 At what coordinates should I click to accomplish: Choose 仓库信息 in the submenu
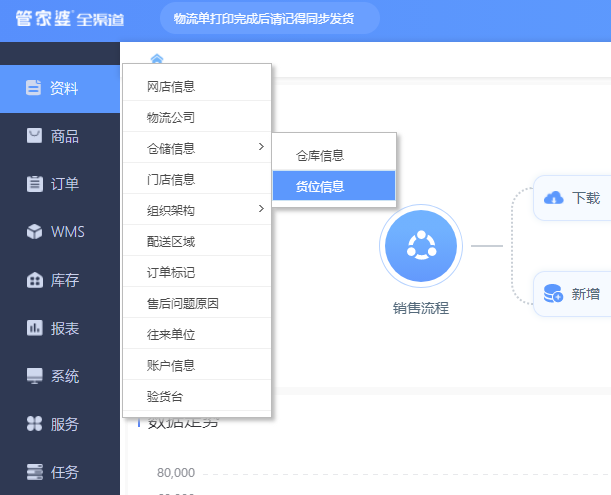pos(334,155)
